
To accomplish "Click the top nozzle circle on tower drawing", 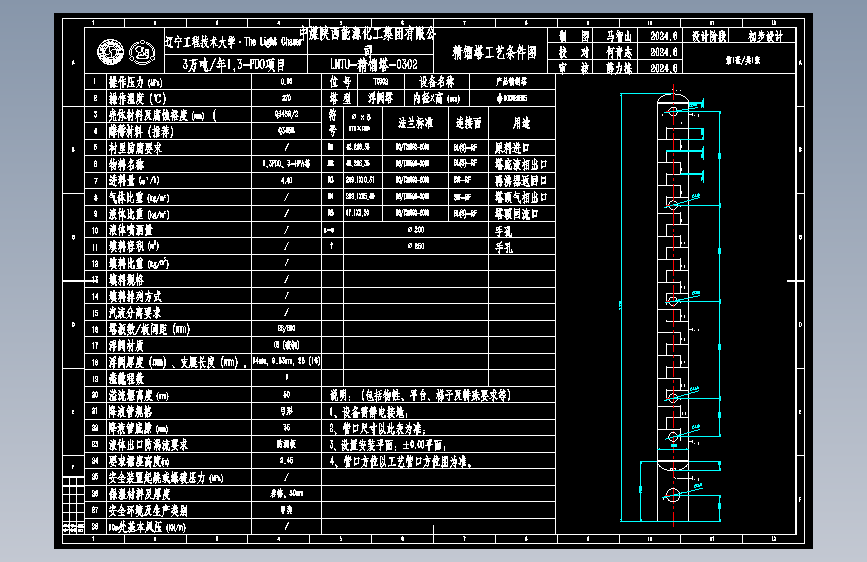I will (673, 111).
